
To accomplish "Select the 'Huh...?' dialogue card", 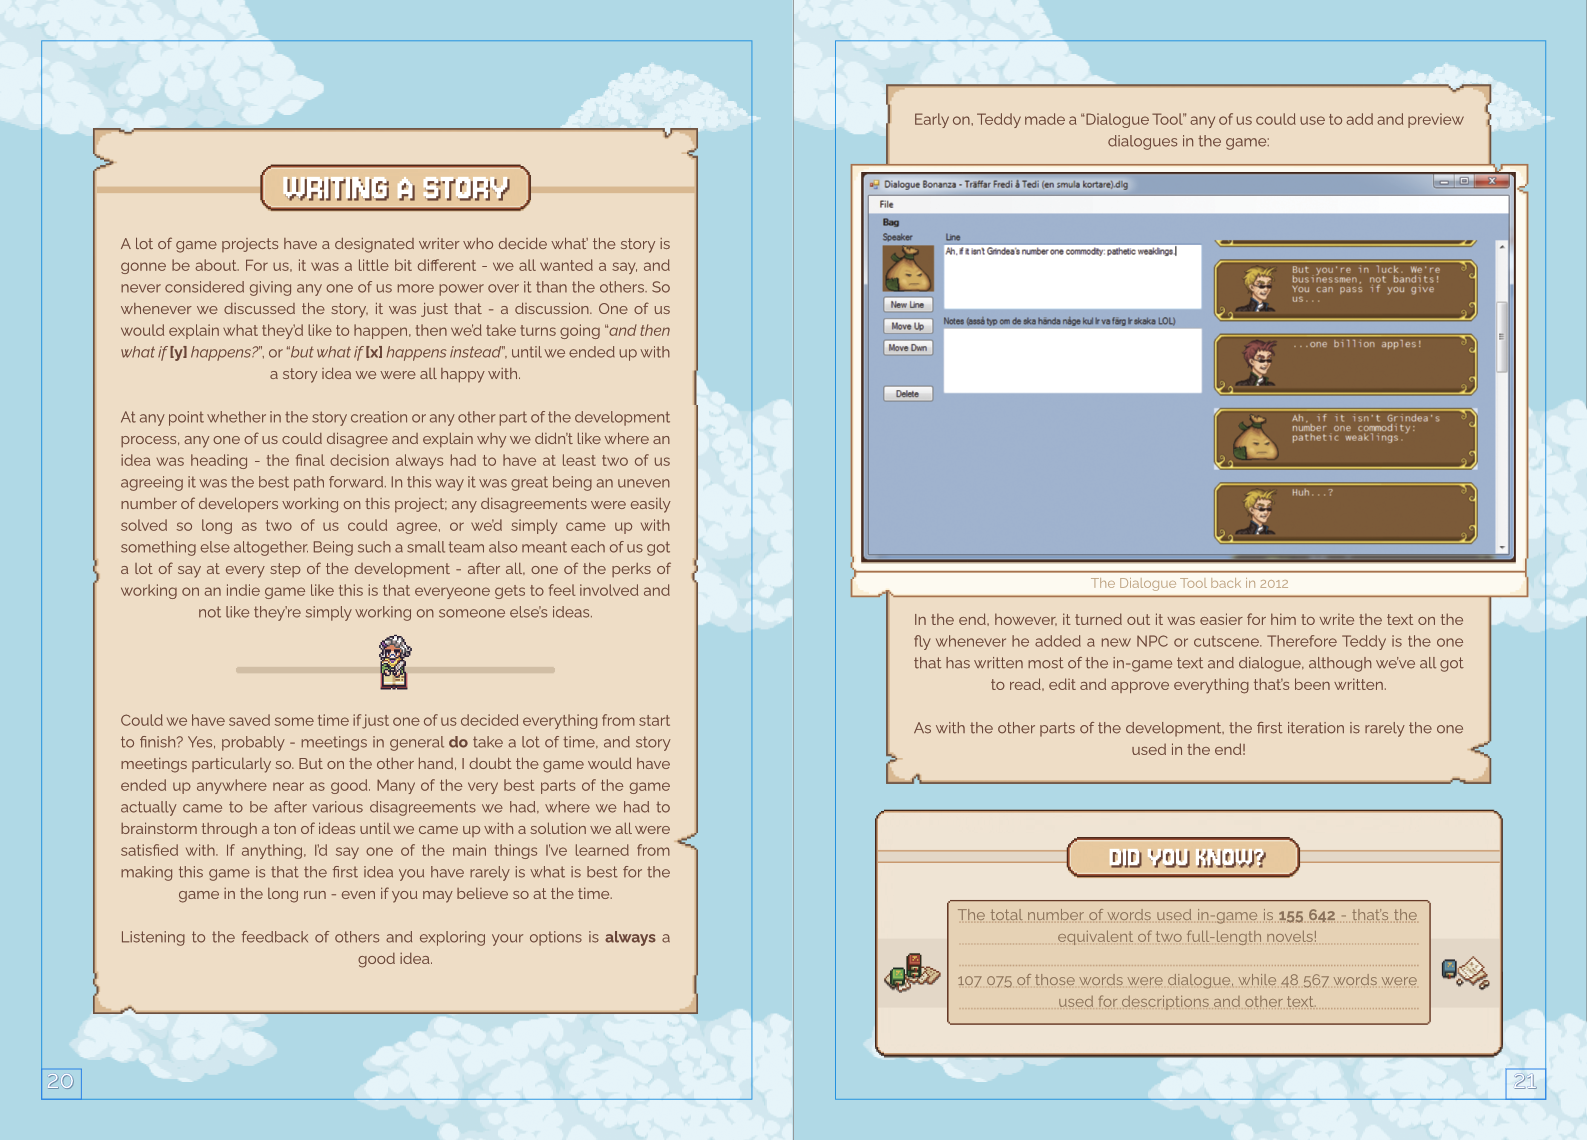I will (1345, 513).
